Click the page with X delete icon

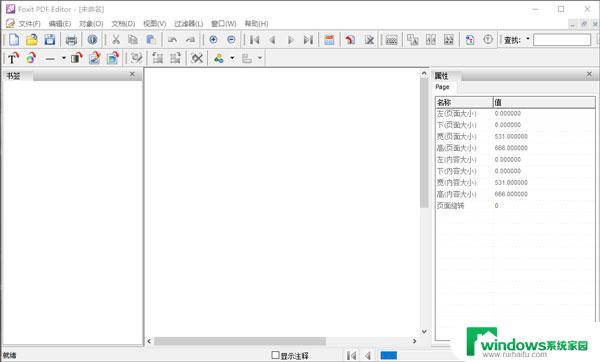[x=369, y=39]
